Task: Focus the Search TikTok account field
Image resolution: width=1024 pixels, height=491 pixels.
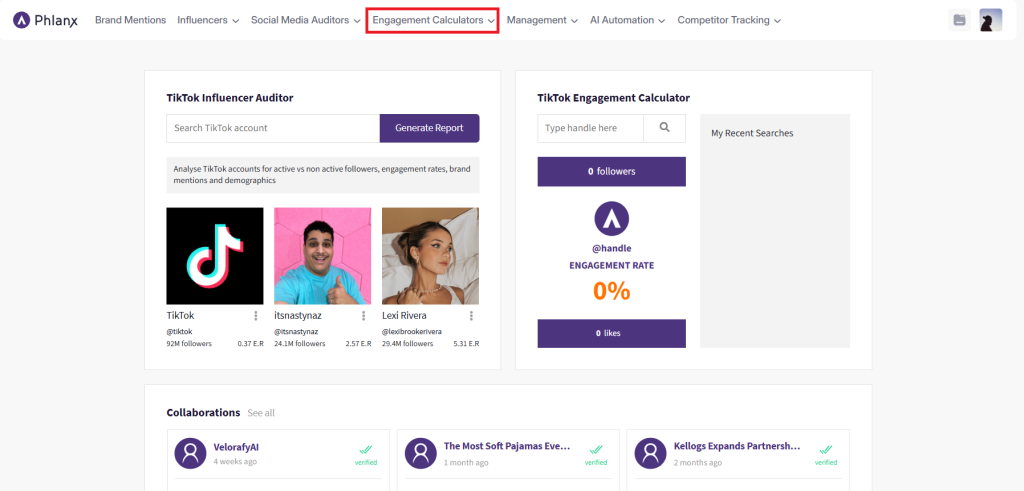Action: [273, 128]
